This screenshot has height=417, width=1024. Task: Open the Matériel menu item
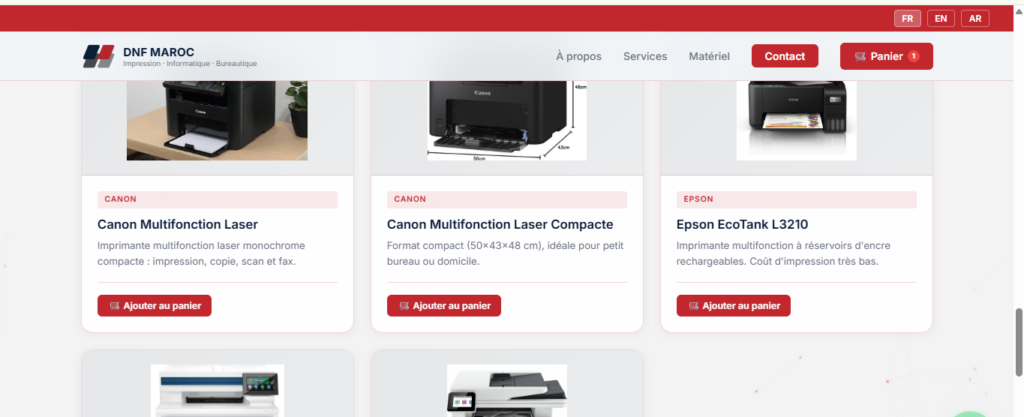tap(709, 57)
